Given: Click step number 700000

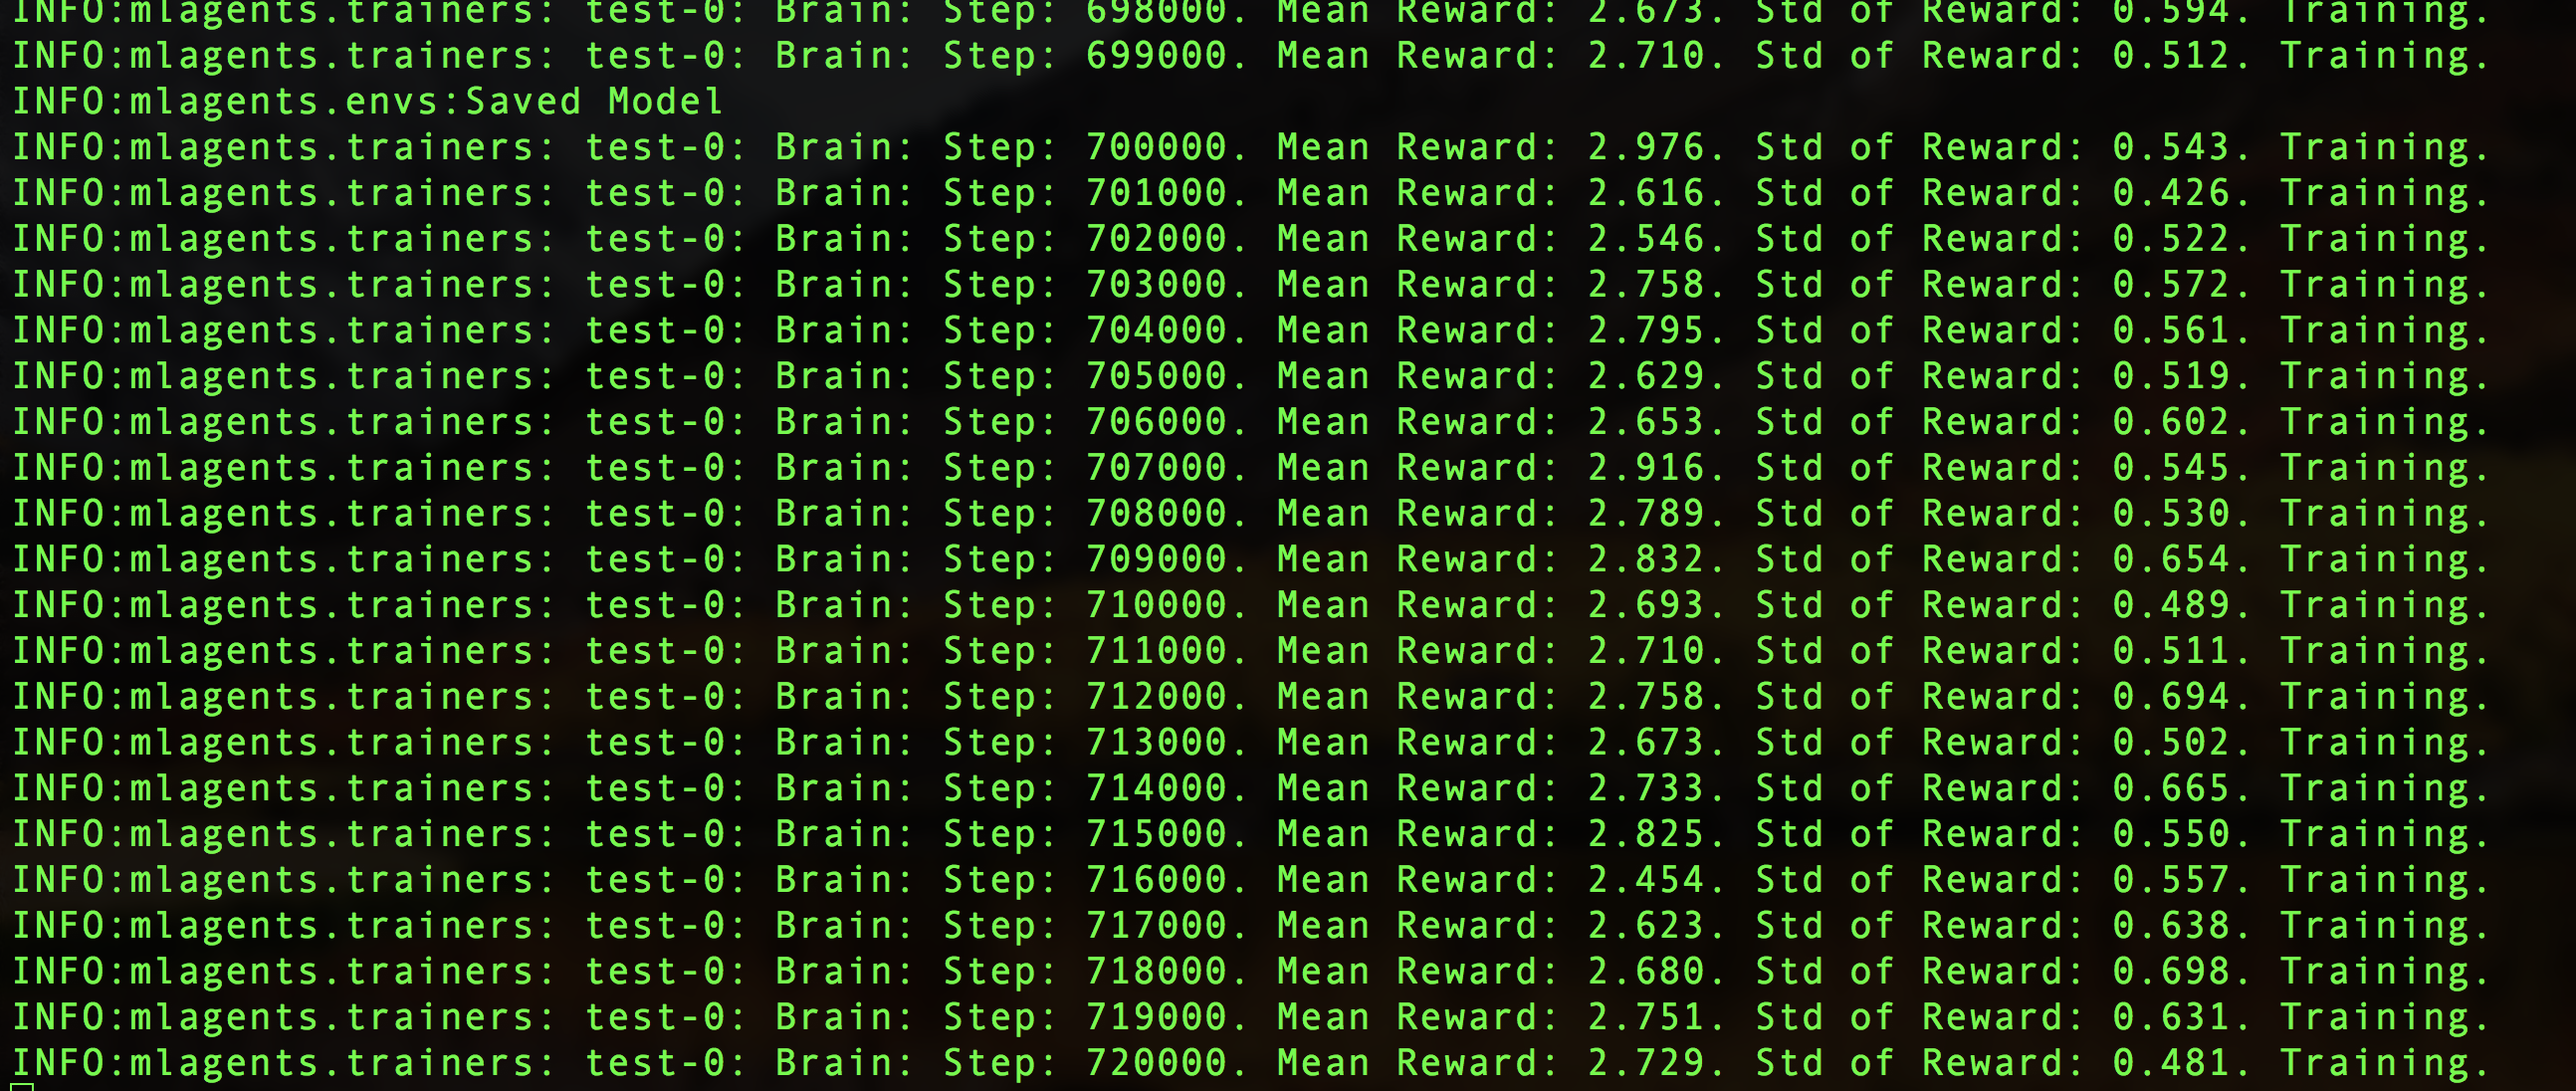Looking at the screenshot, I should tap(1156, 147).
